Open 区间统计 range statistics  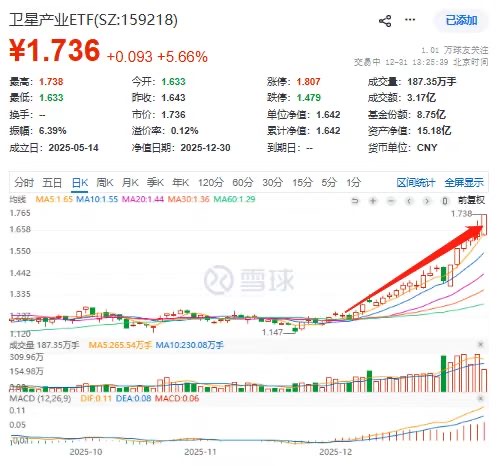416,183
